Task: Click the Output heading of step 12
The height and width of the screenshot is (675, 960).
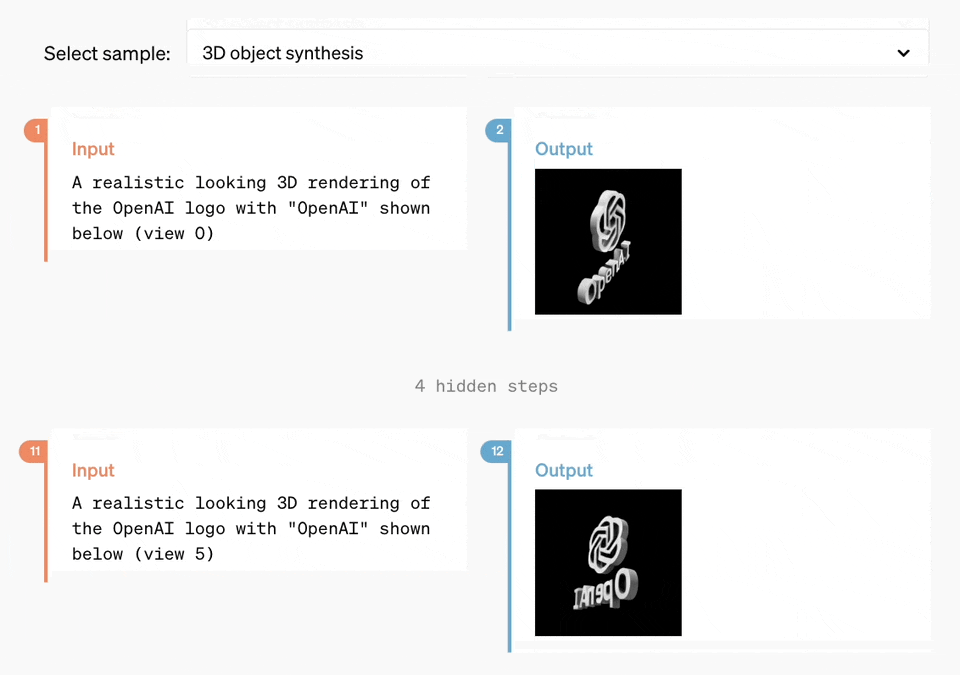Action: click(x=564, y=470)
